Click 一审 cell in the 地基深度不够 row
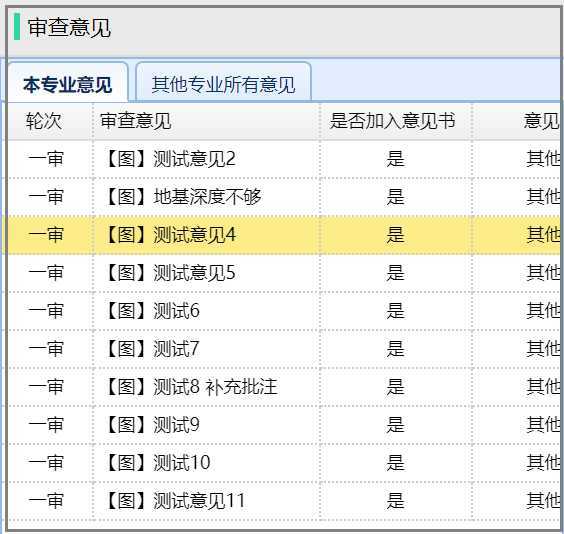Viewport: 564px width, 534px height. pyautogui.click(x=46, y=197)
